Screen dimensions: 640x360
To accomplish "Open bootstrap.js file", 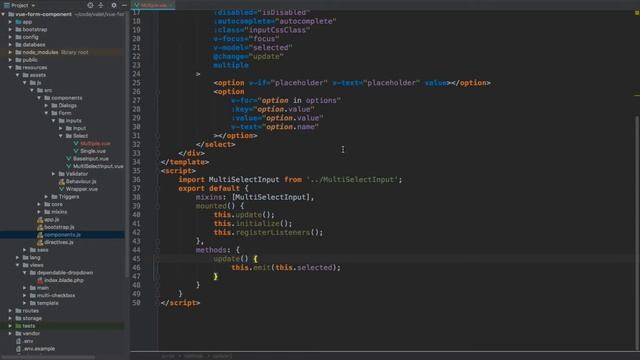I will tap(59, 227).
